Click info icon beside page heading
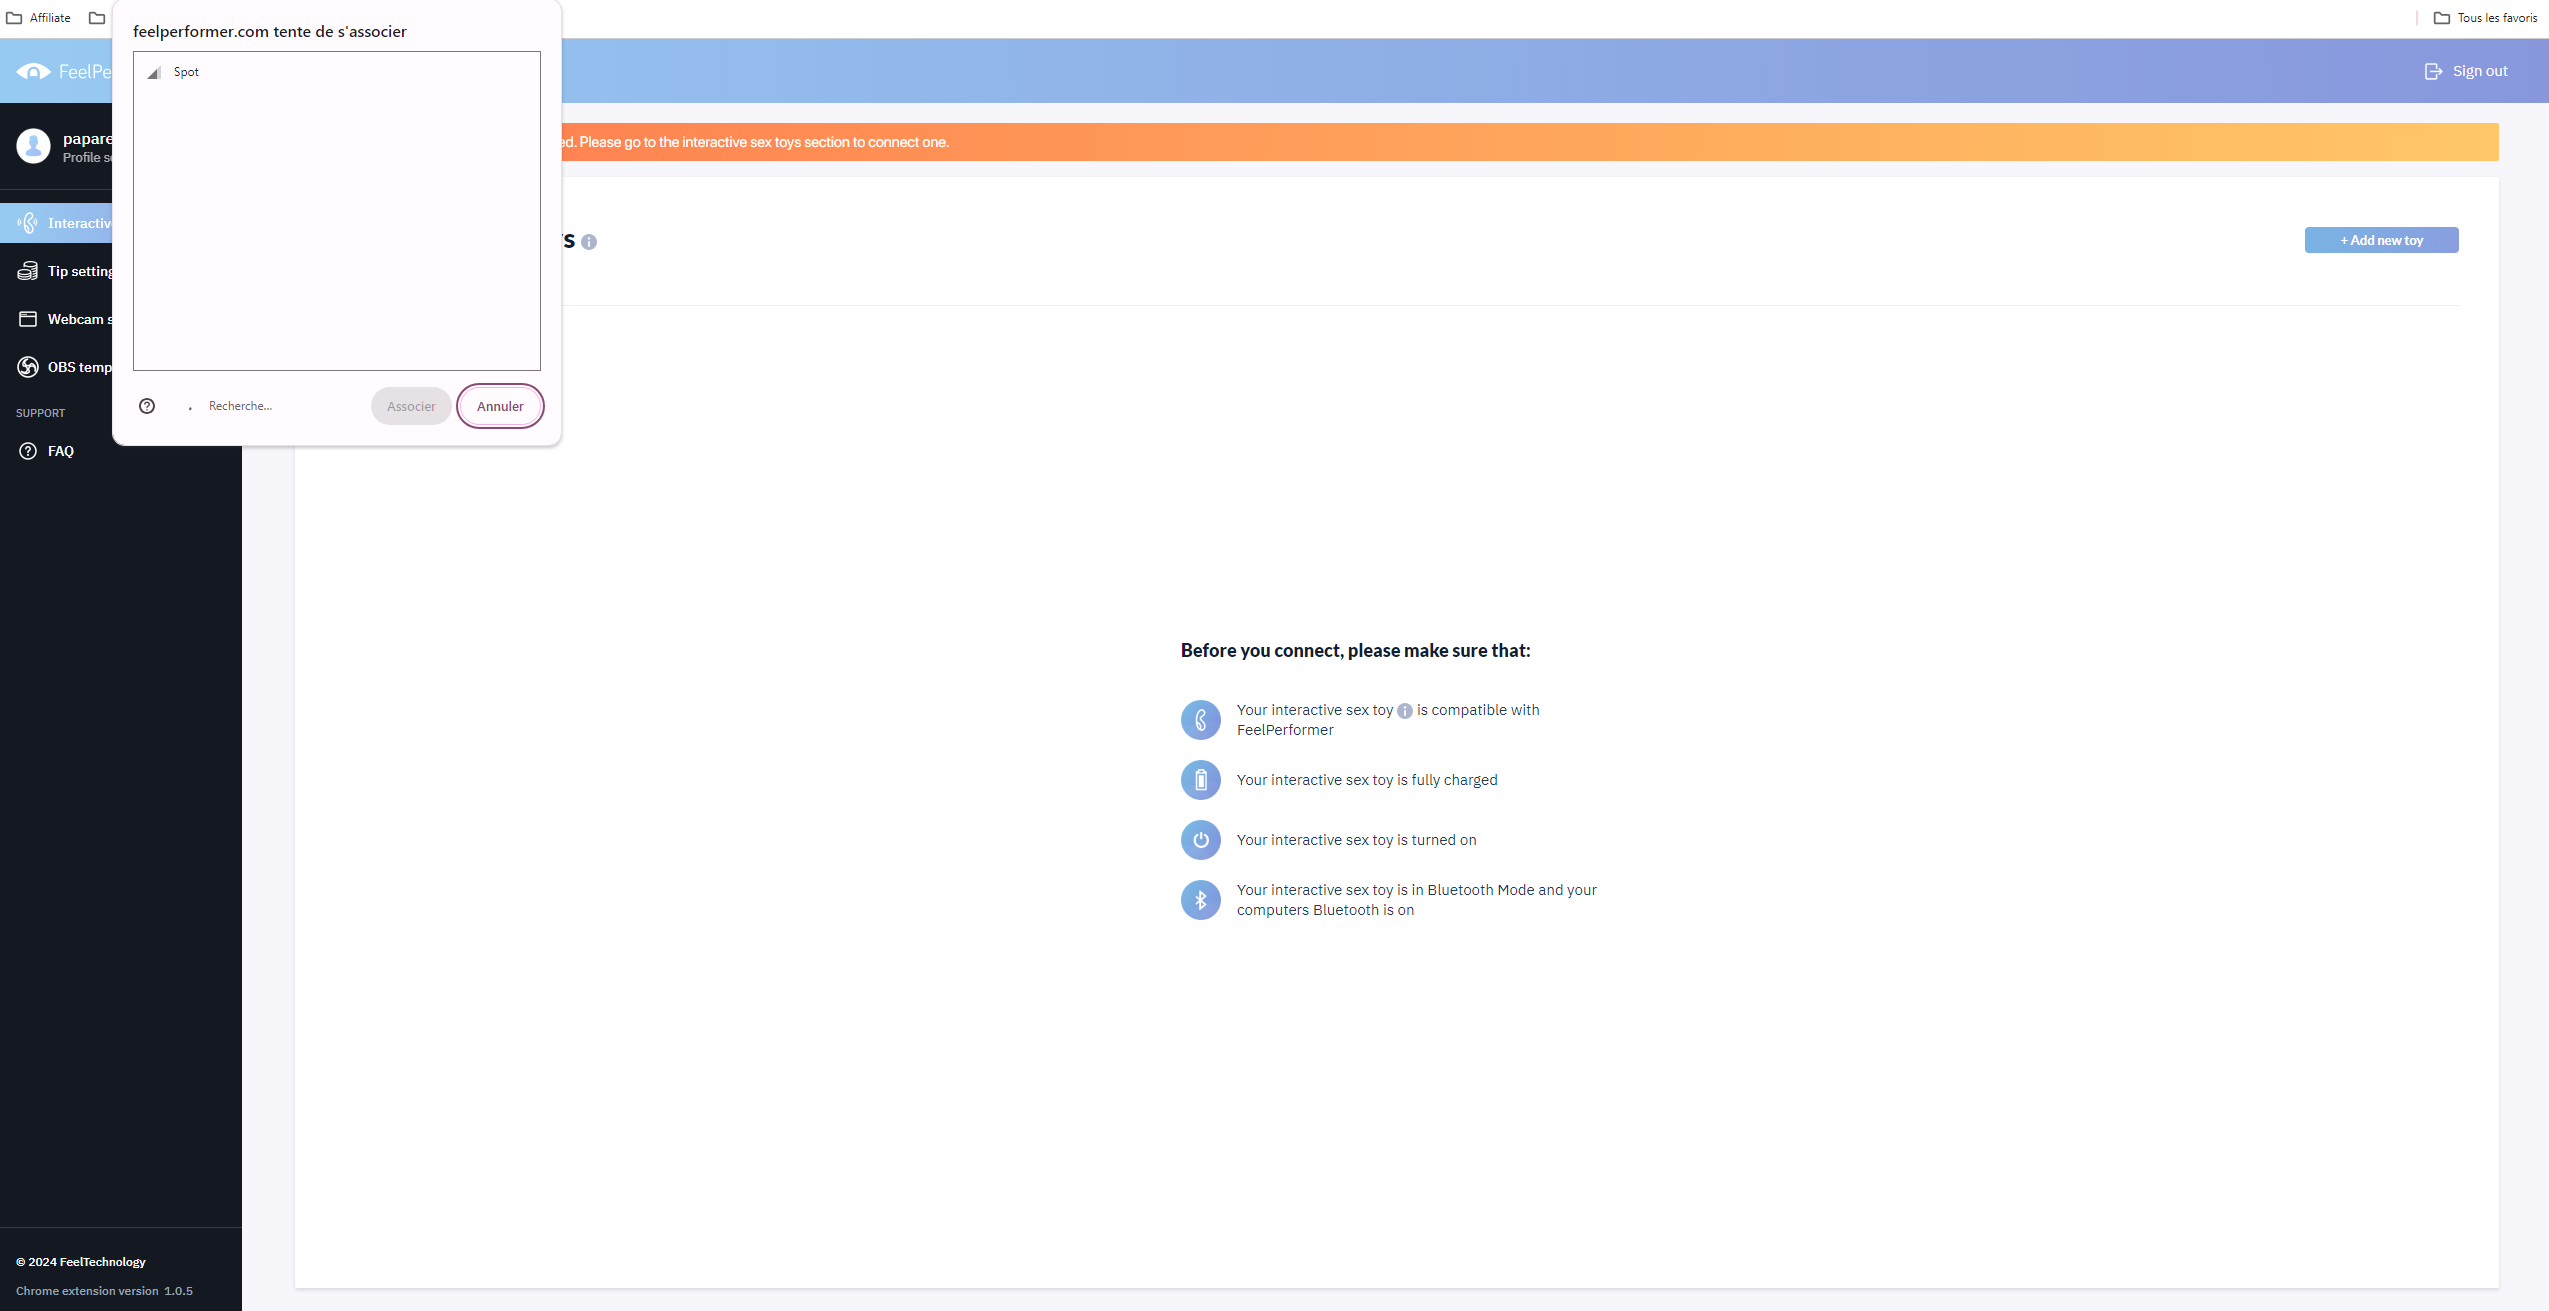The image size is (2549, 1311). click(x=589, y=242)
